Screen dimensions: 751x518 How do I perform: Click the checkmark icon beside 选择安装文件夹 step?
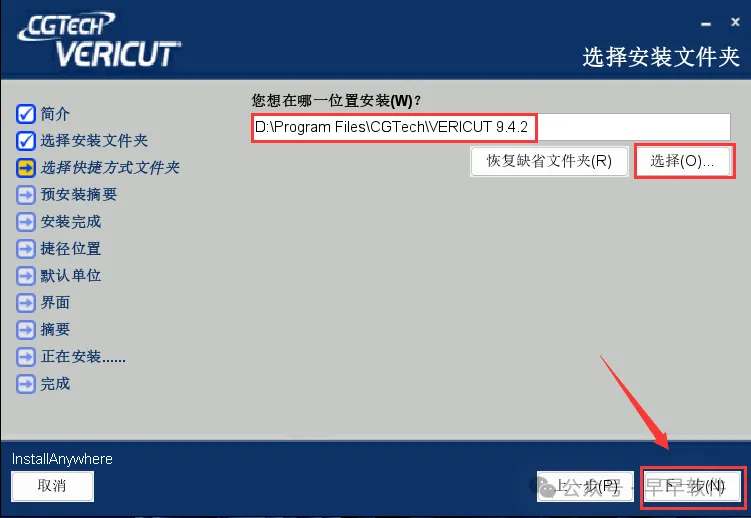[x=25, y=141]
